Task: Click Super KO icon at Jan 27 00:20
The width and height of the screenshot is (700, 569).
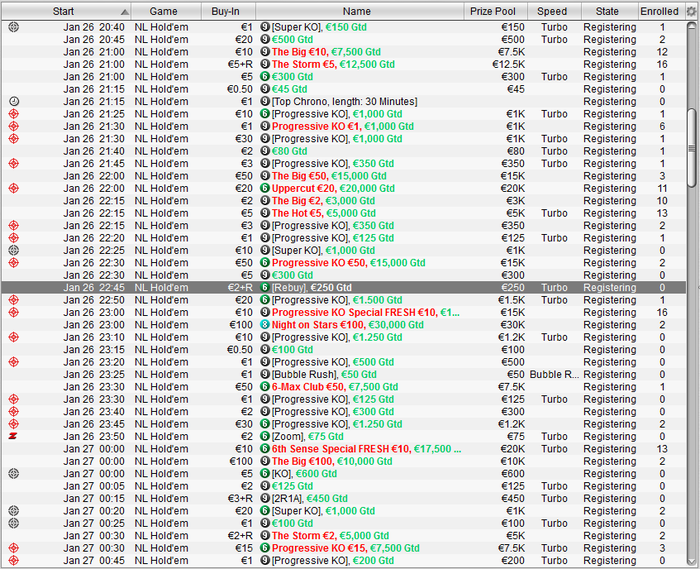Action: [14, 511]
